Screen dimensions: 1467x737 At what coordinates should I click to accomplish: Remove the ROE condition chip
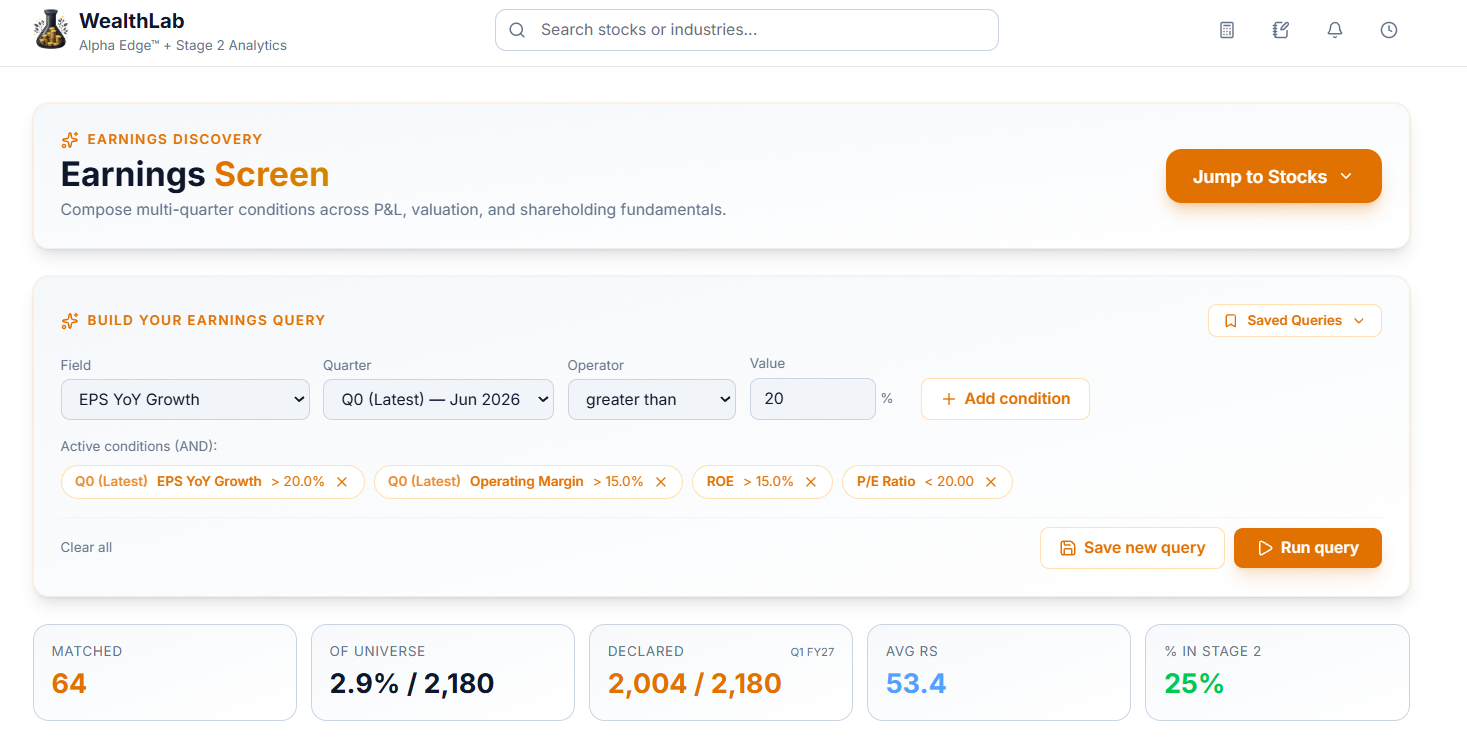pyautogui.click(x=811, y=482)
